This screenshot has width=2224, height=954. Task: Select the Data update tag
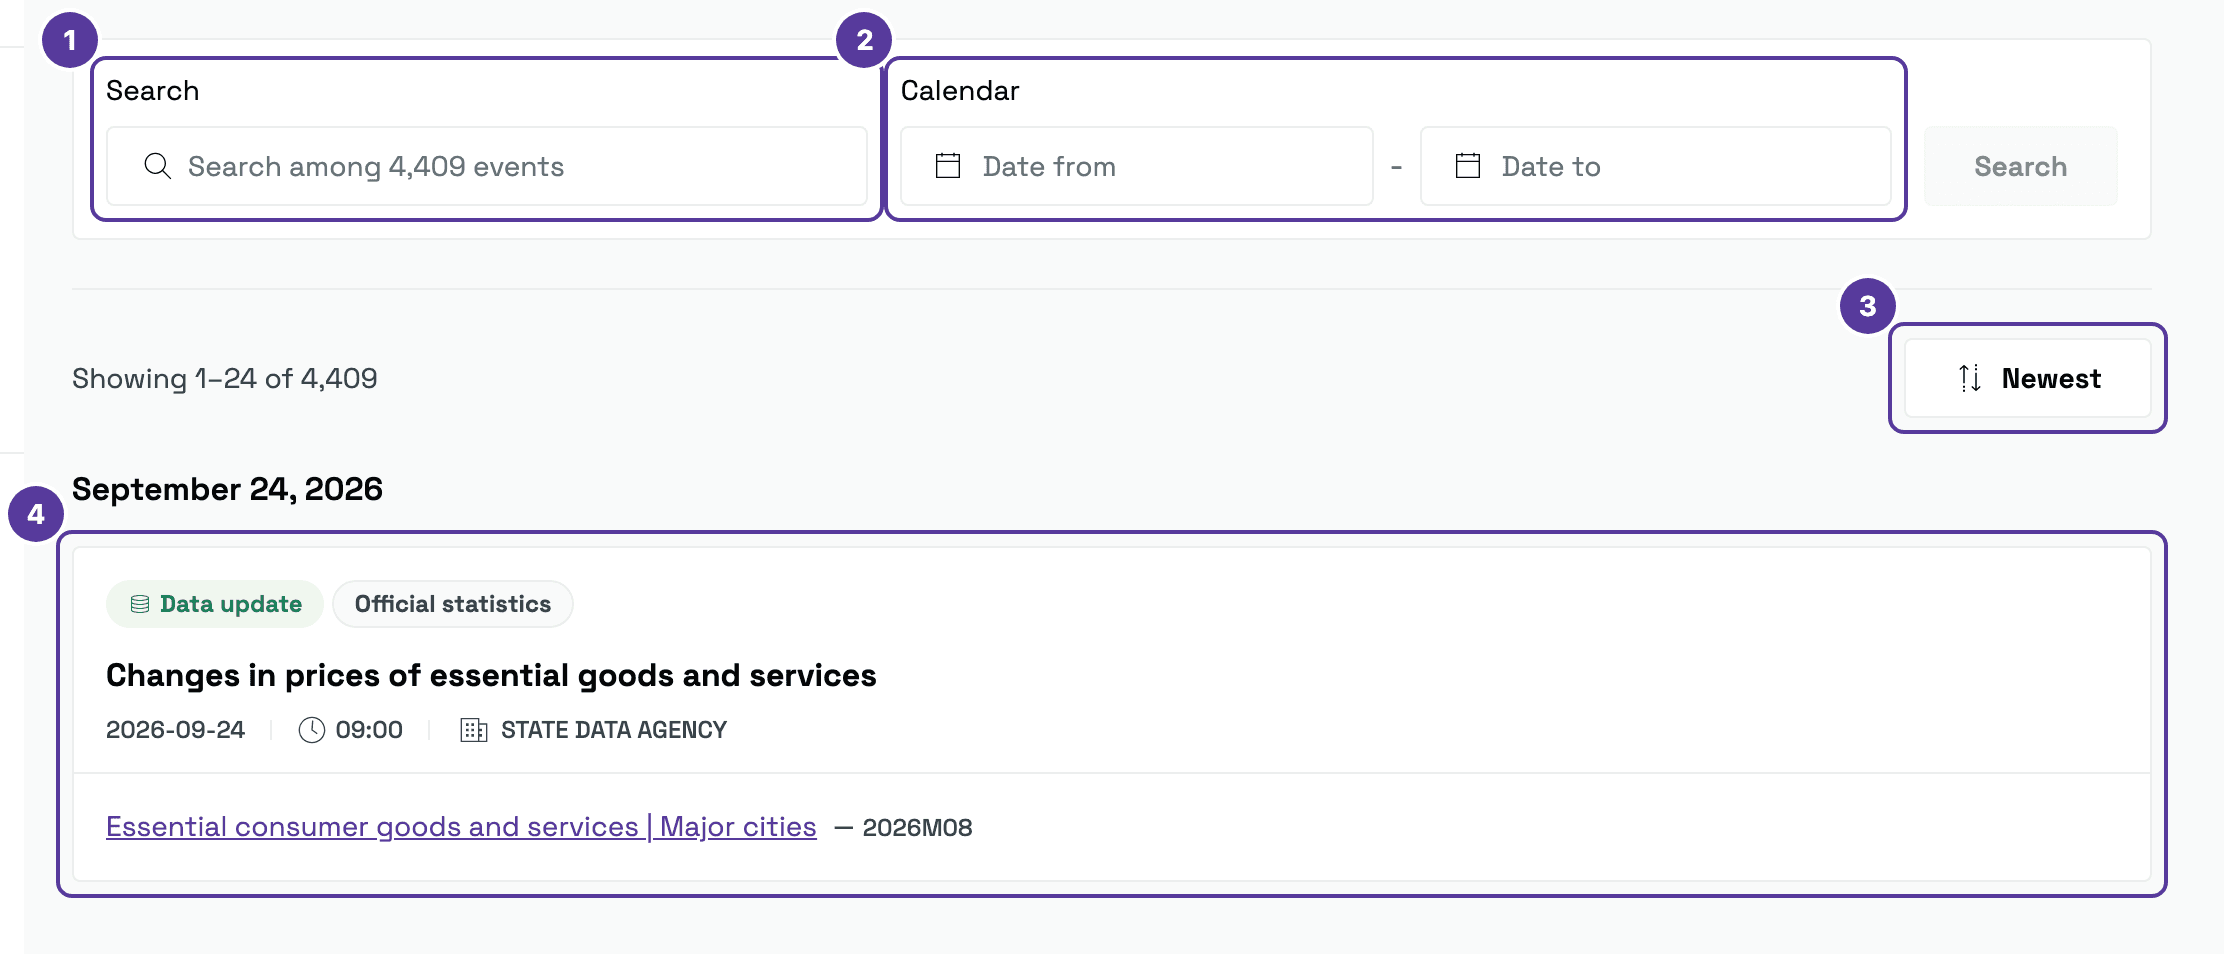coord(215,604)
